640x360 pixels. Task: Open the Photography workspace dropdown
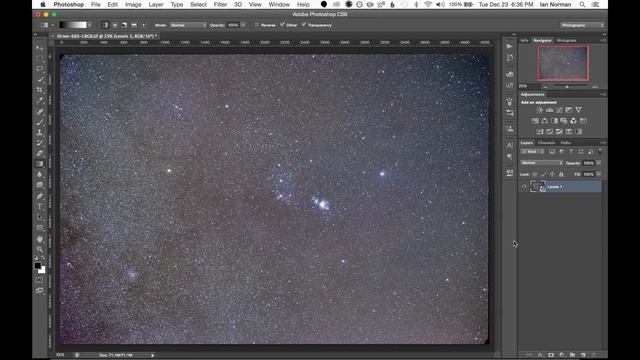[x=582, y=25]
